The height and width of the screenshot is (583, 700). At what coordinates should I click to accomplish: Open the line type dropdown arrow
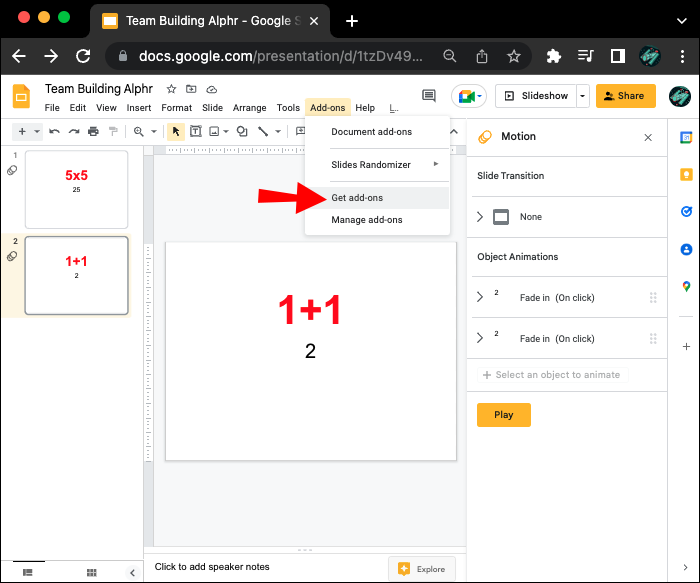[x=278, y=131]
